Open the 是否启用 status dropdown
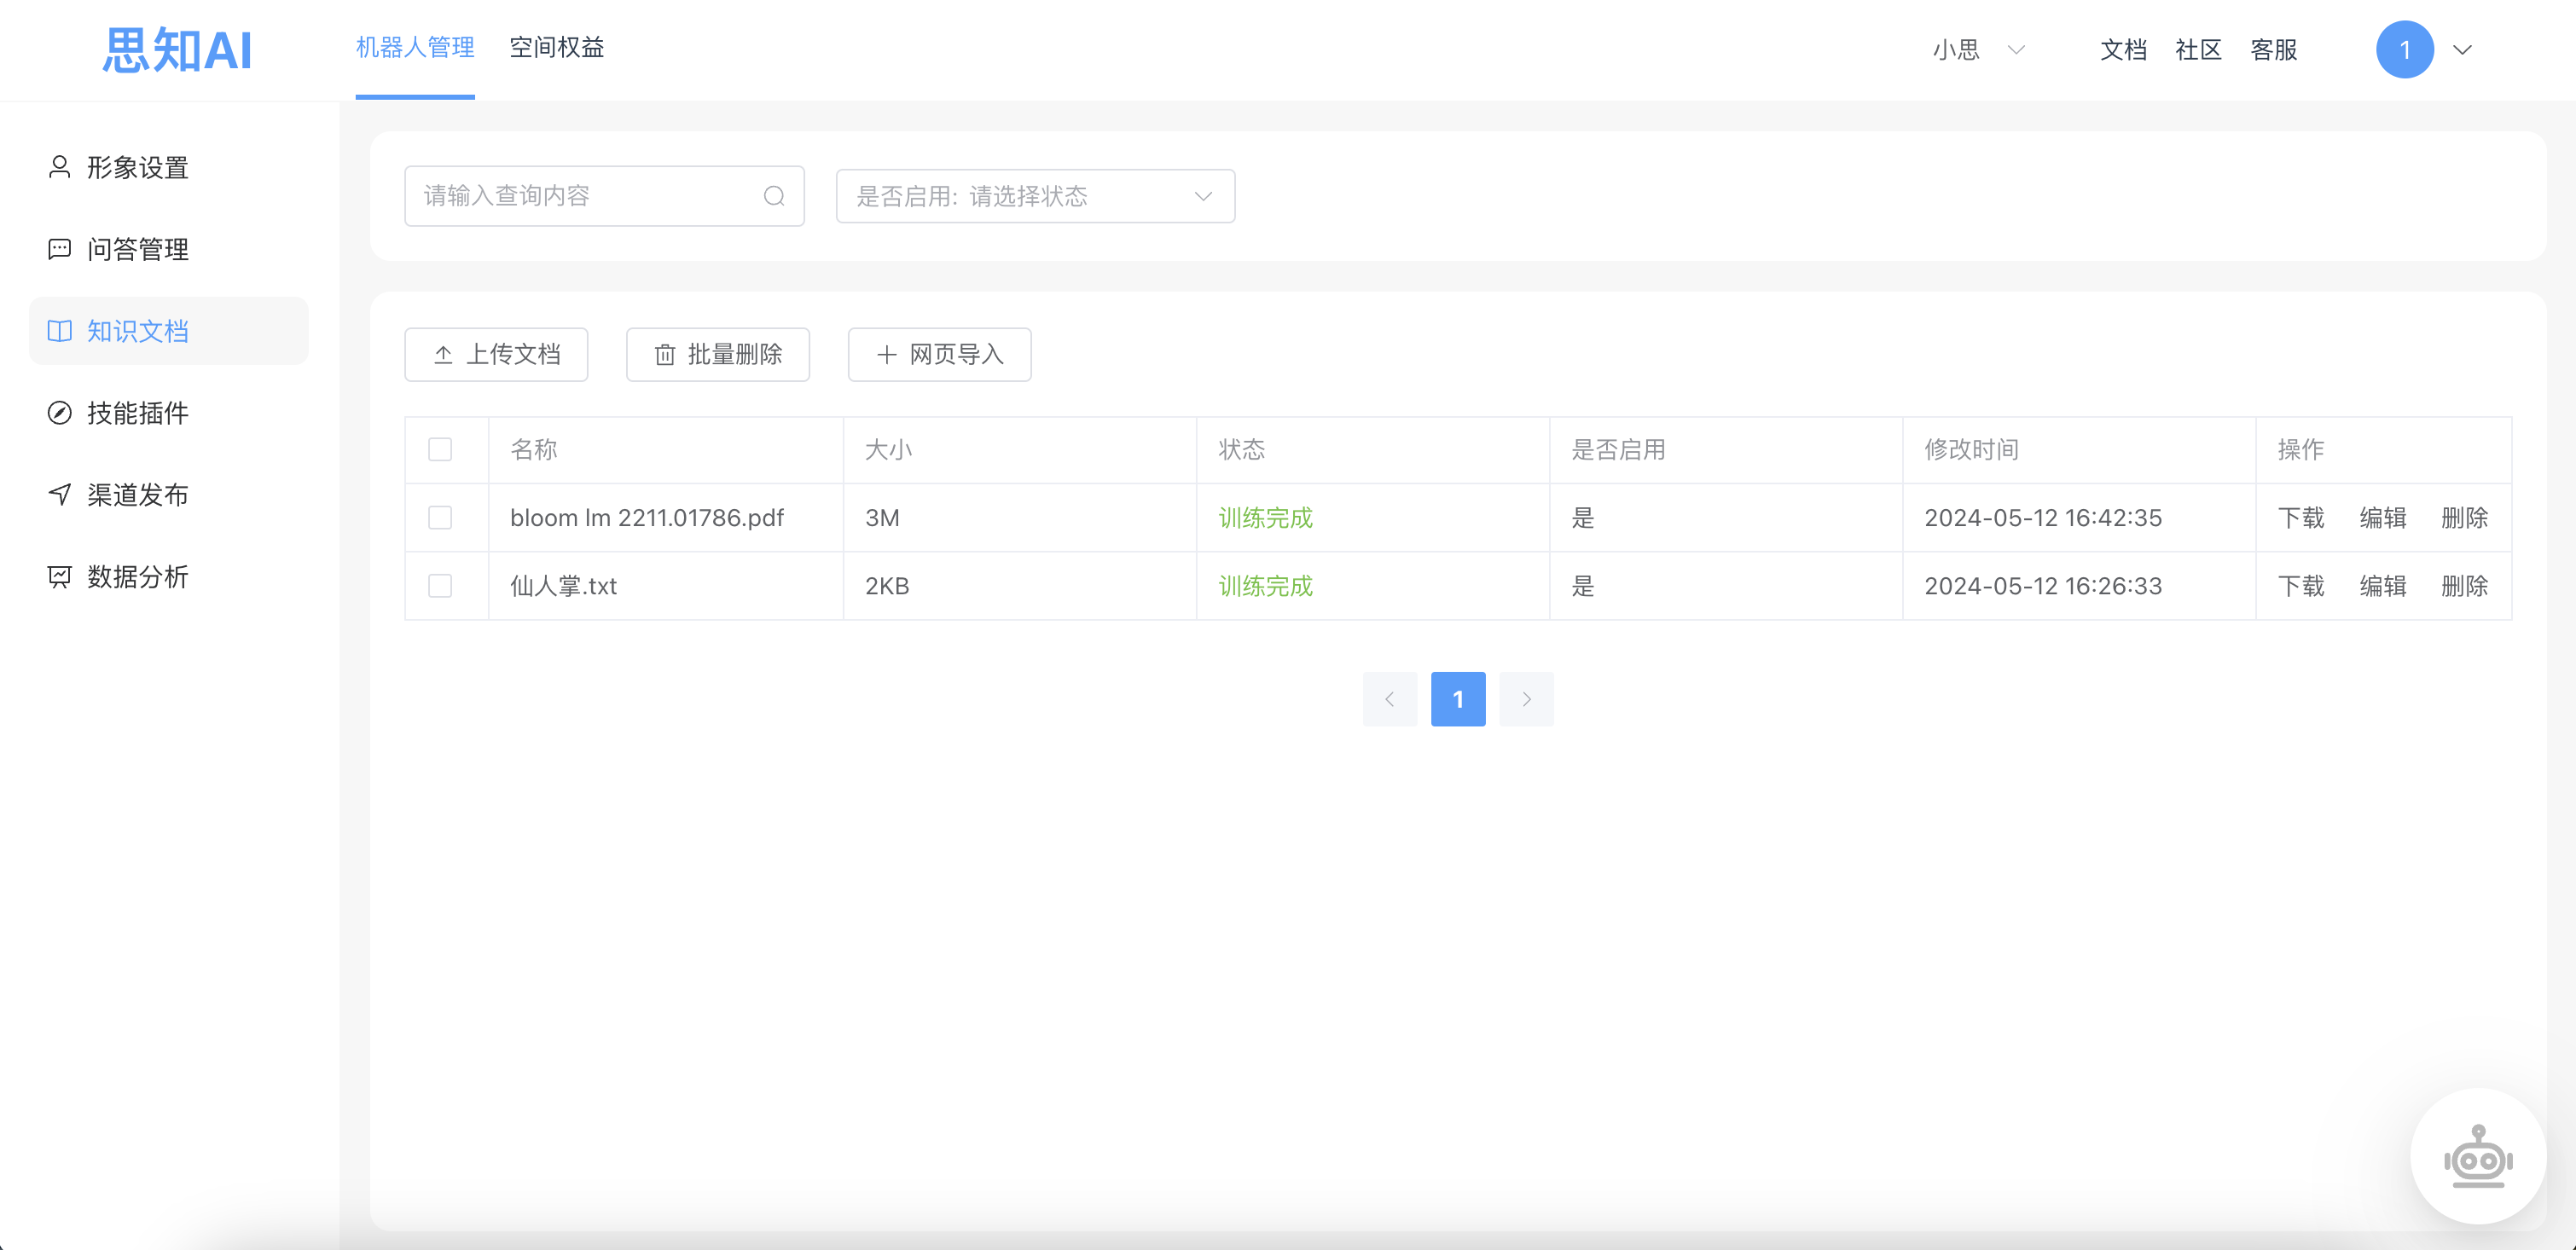Viewport: 2576px width, 1250px height. coord(1035,196)
